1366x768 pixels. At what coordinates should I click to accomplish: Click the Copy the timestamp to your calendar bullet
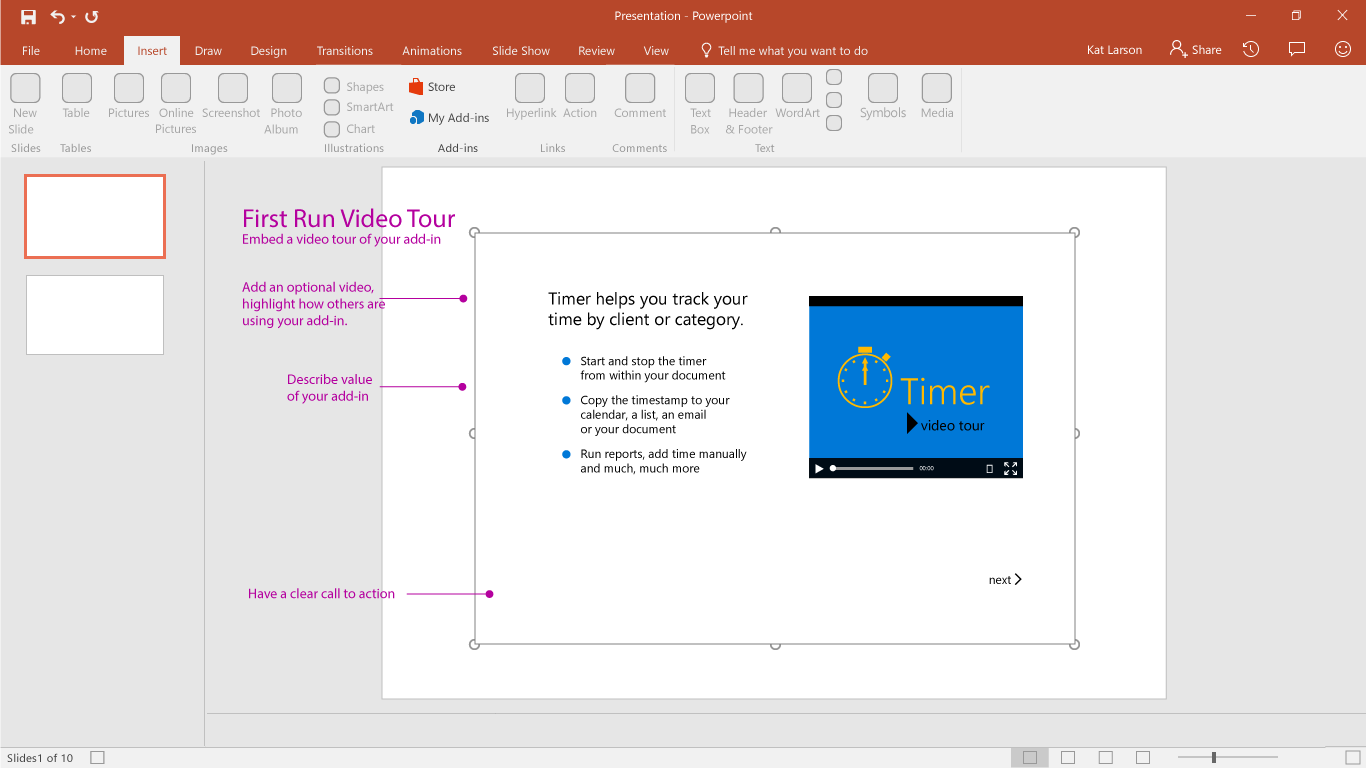(655, 415)
